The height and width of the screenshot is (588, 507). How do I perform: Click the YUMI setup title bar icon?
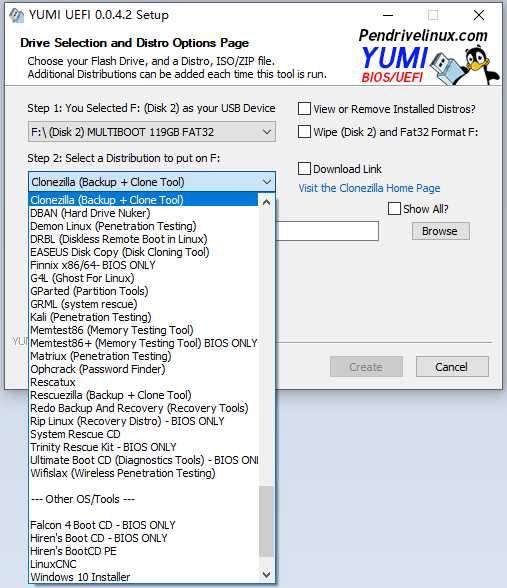point(16,15)
